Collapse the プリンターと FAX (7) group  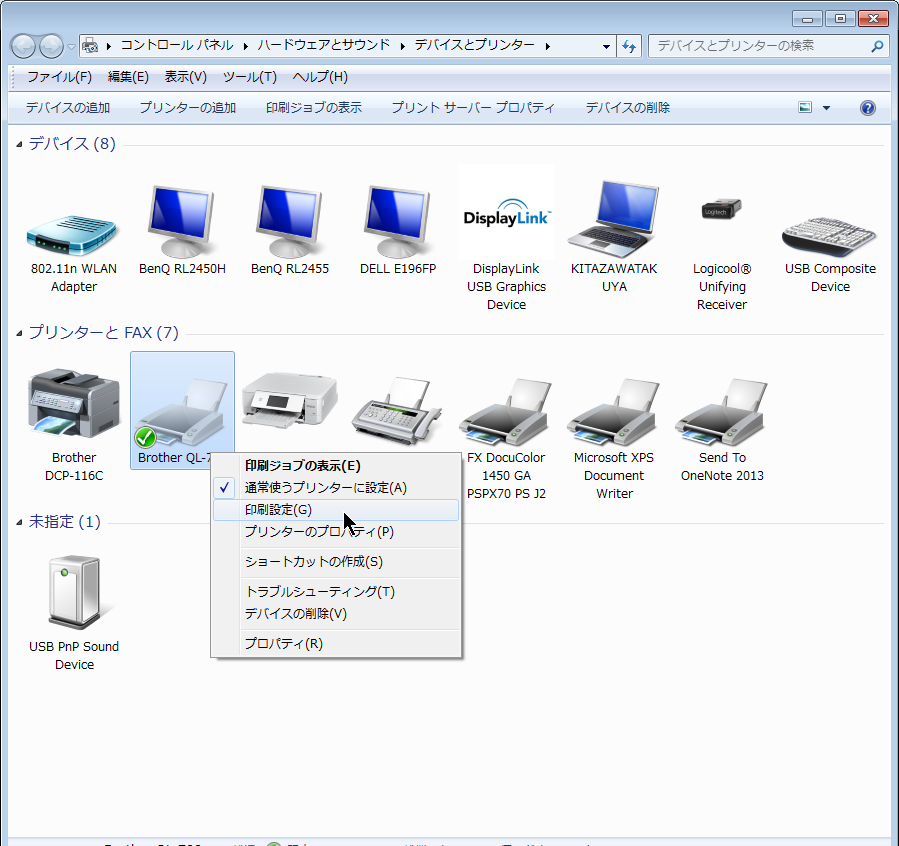pos(19,334)
